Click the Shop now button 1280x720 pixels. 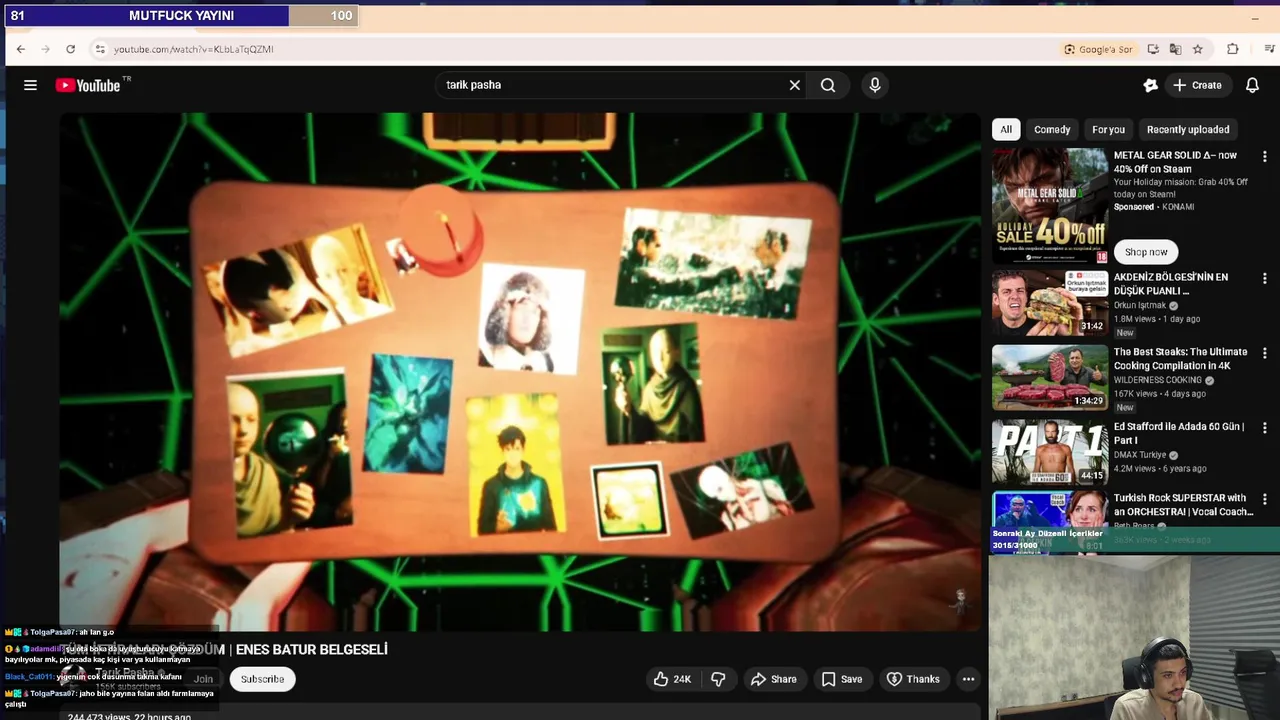tap(1146, 252)
